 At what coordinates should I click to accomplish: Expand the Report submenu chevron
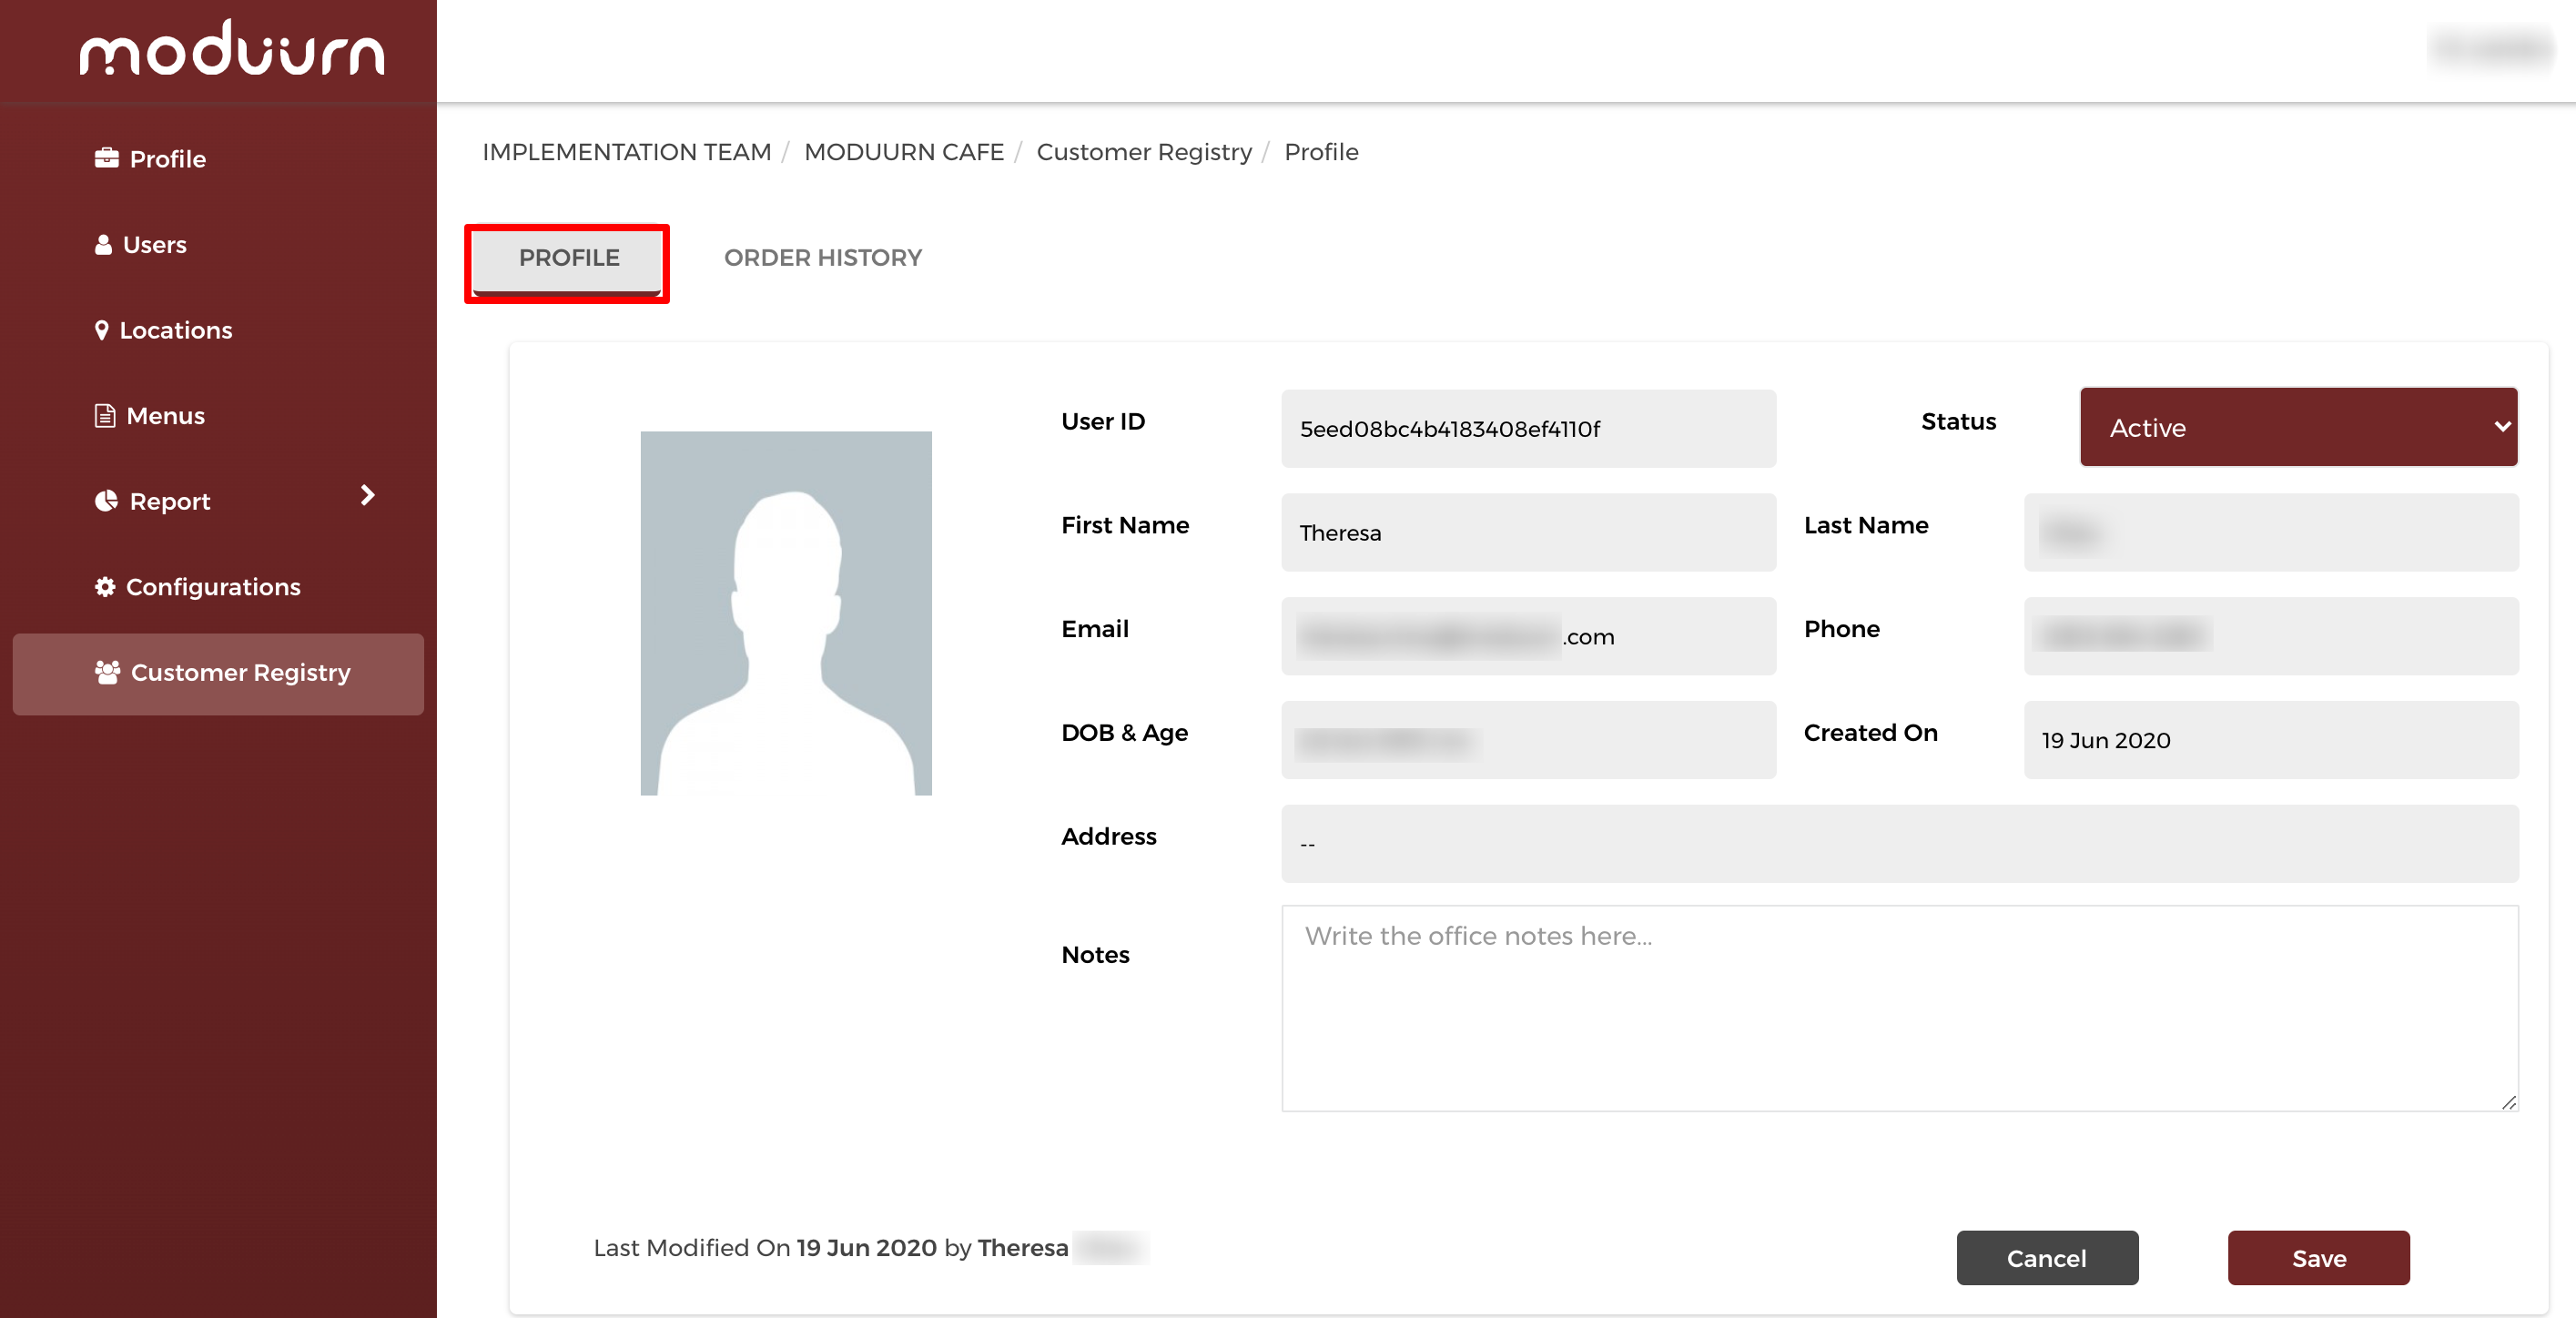coord(367,495)
